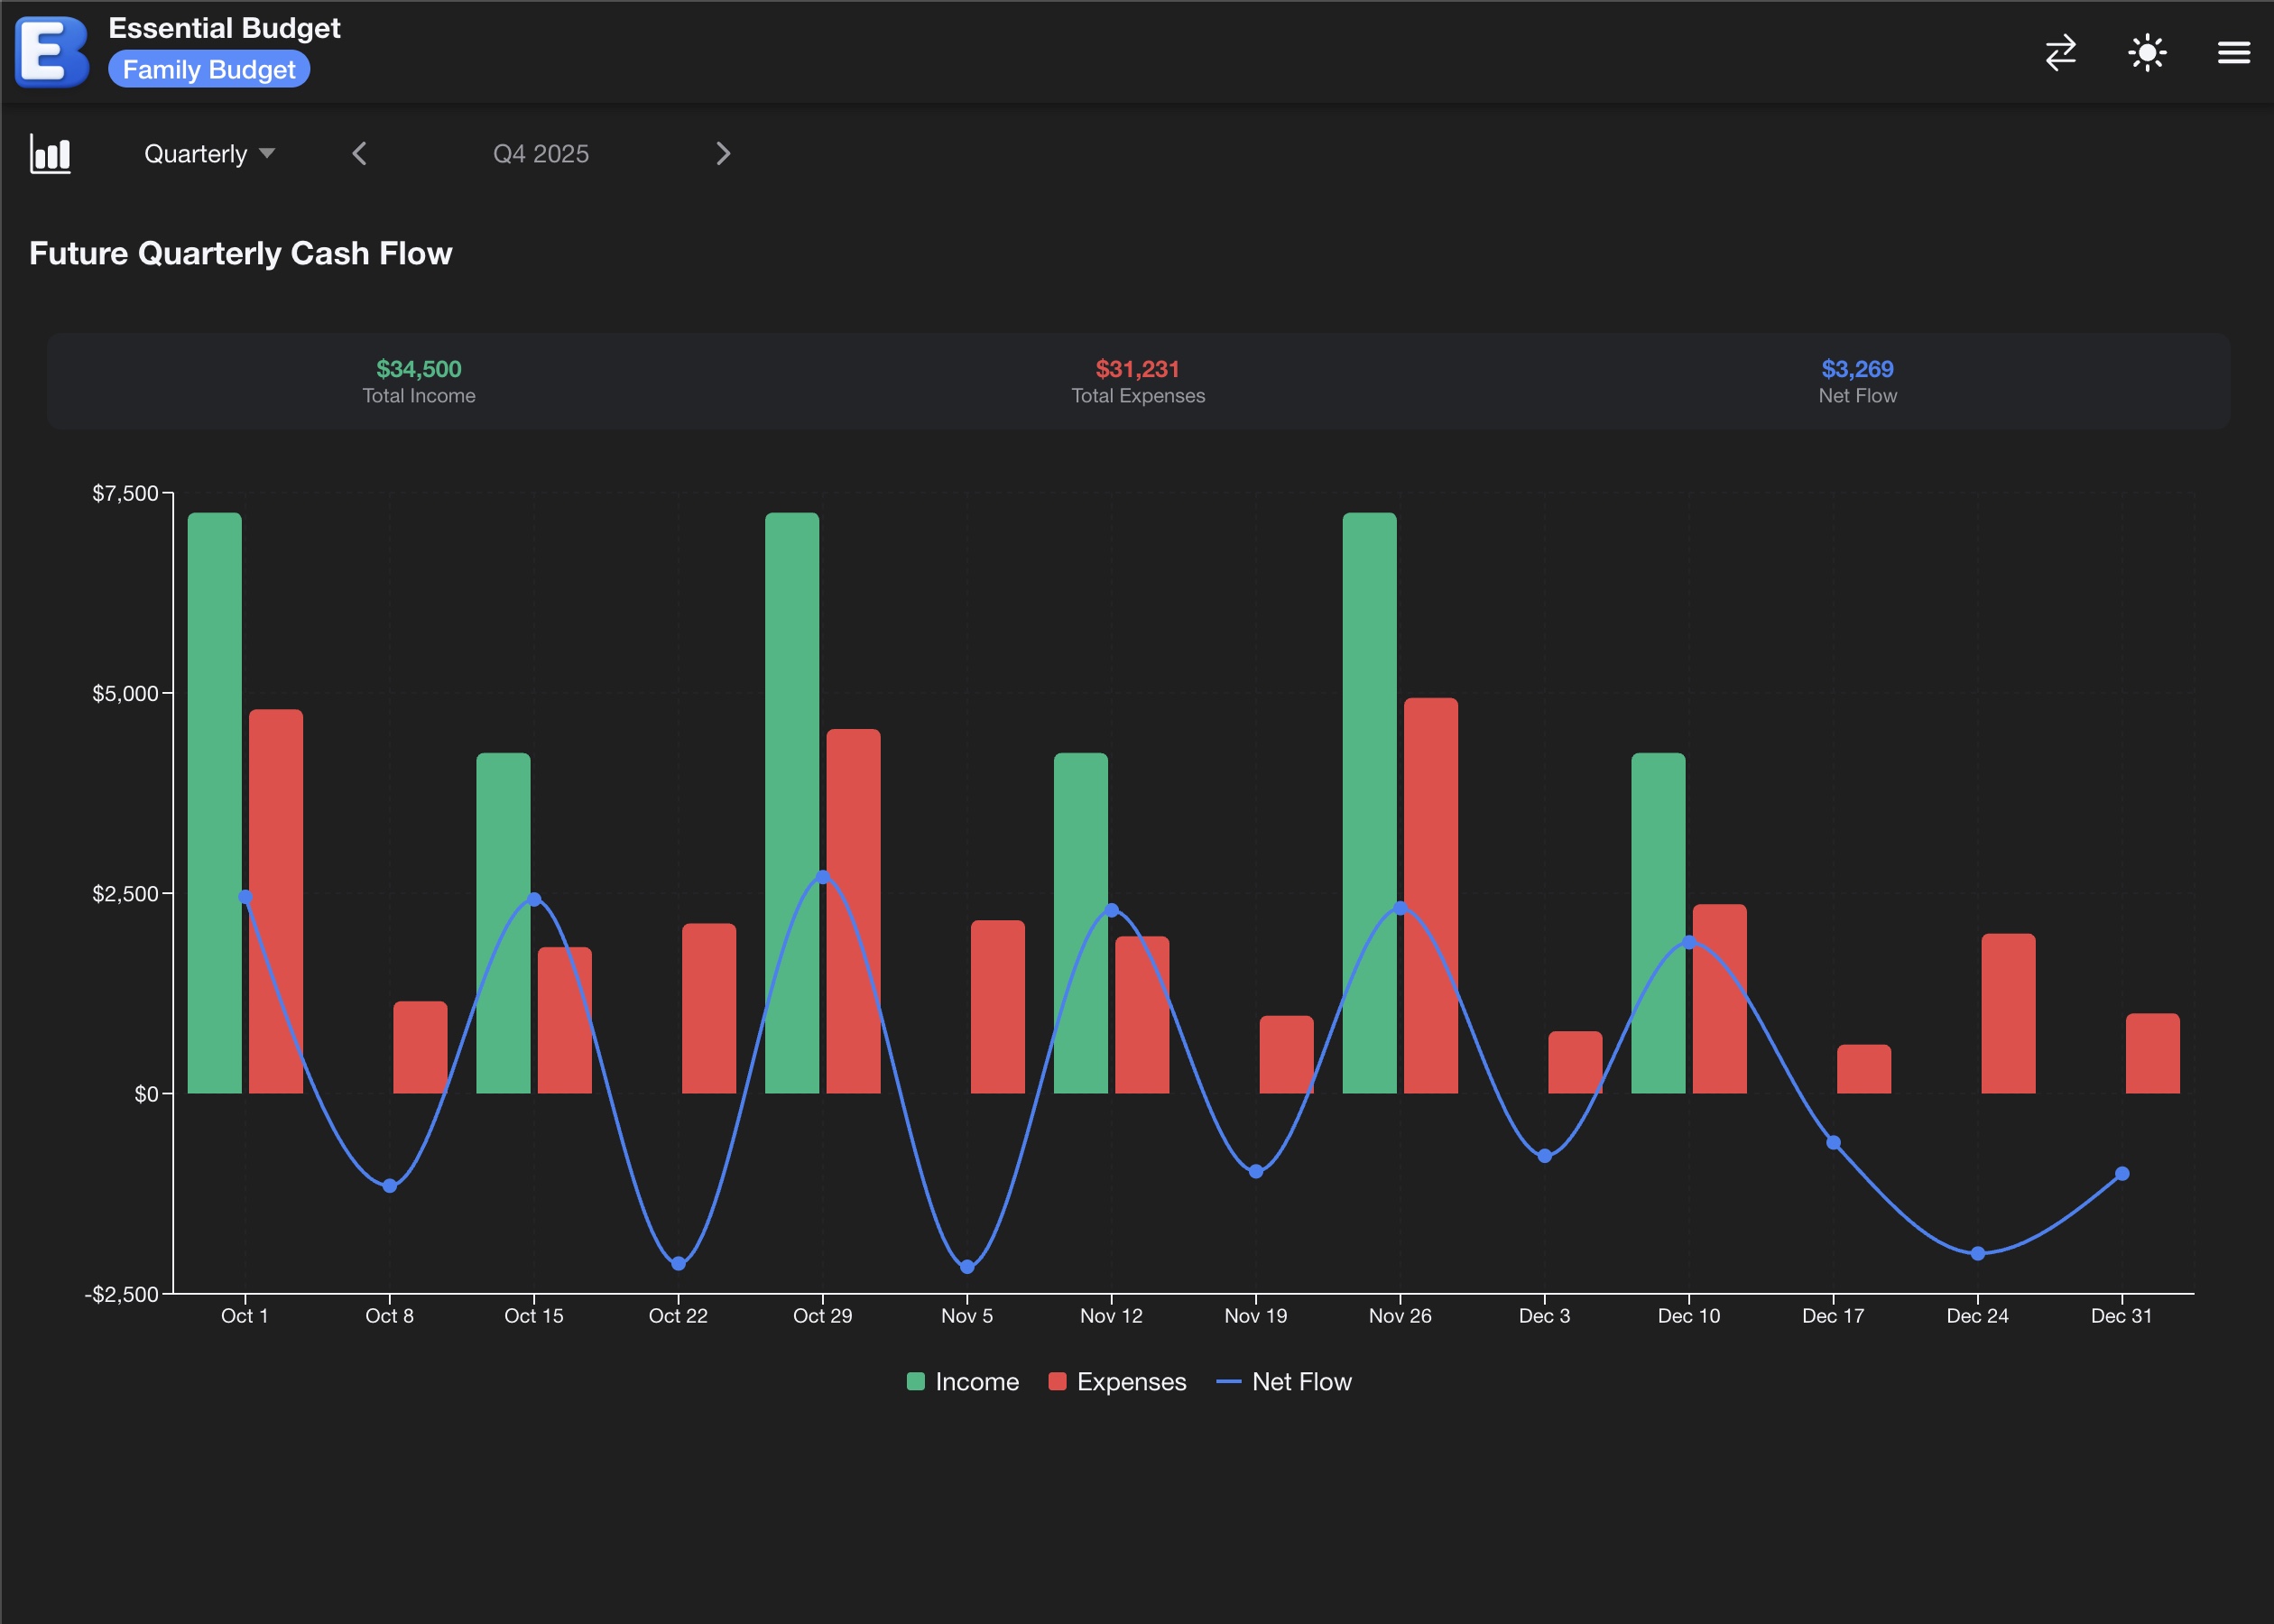Click the red expenses bar at Dec 24
The width and height of the screenshot is (2274, 1624).
2008,1012
